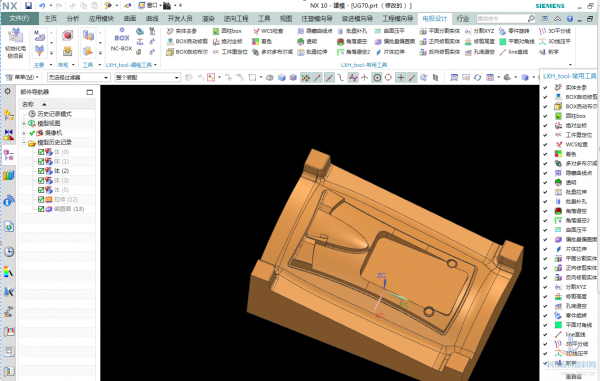Toggle the checkbox for 偏置面 (13)
The height and width of the screenshot is (381, 600).
point(41,209)
